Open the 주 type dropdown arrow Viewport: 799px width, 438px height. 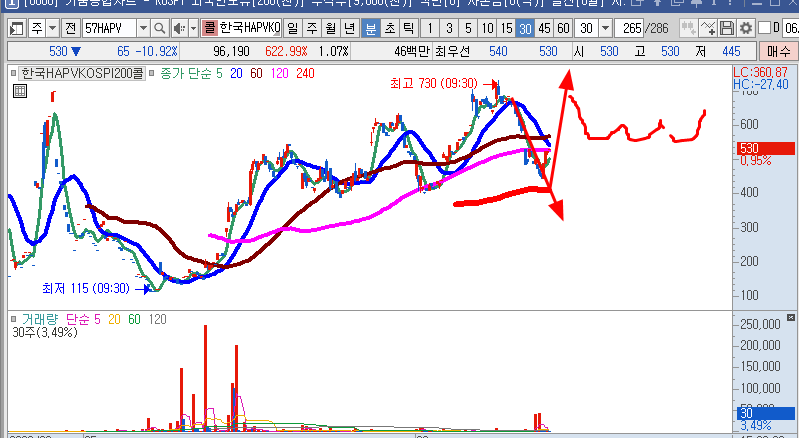[52, 28]
